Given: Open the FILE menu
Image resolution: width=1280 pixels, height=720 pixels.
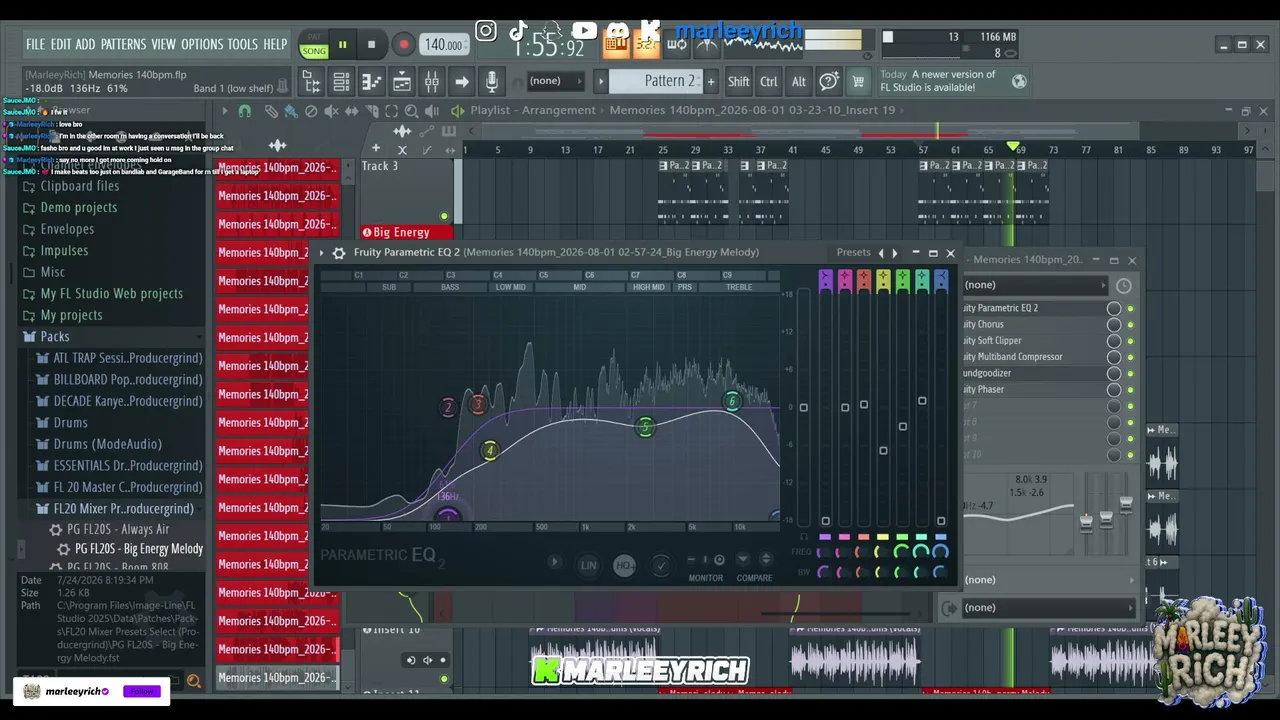Looking at the screenshot, I should (35, 45).
